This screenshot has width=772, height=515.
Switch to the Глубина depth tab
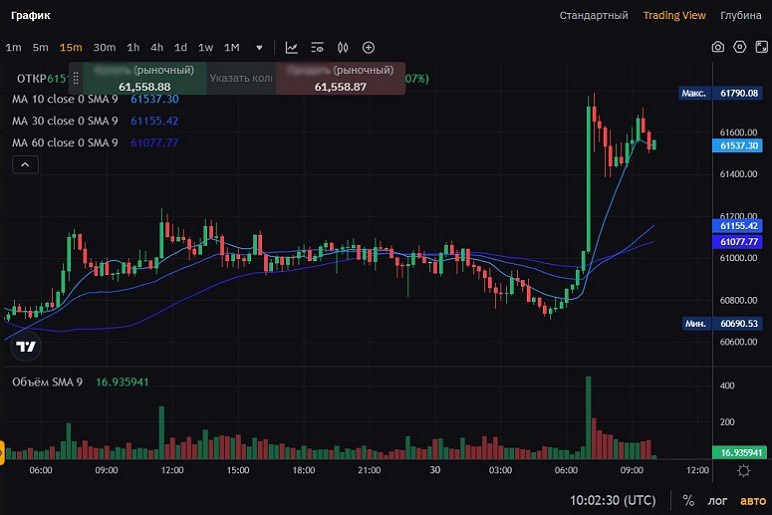(x=740, y=15)
